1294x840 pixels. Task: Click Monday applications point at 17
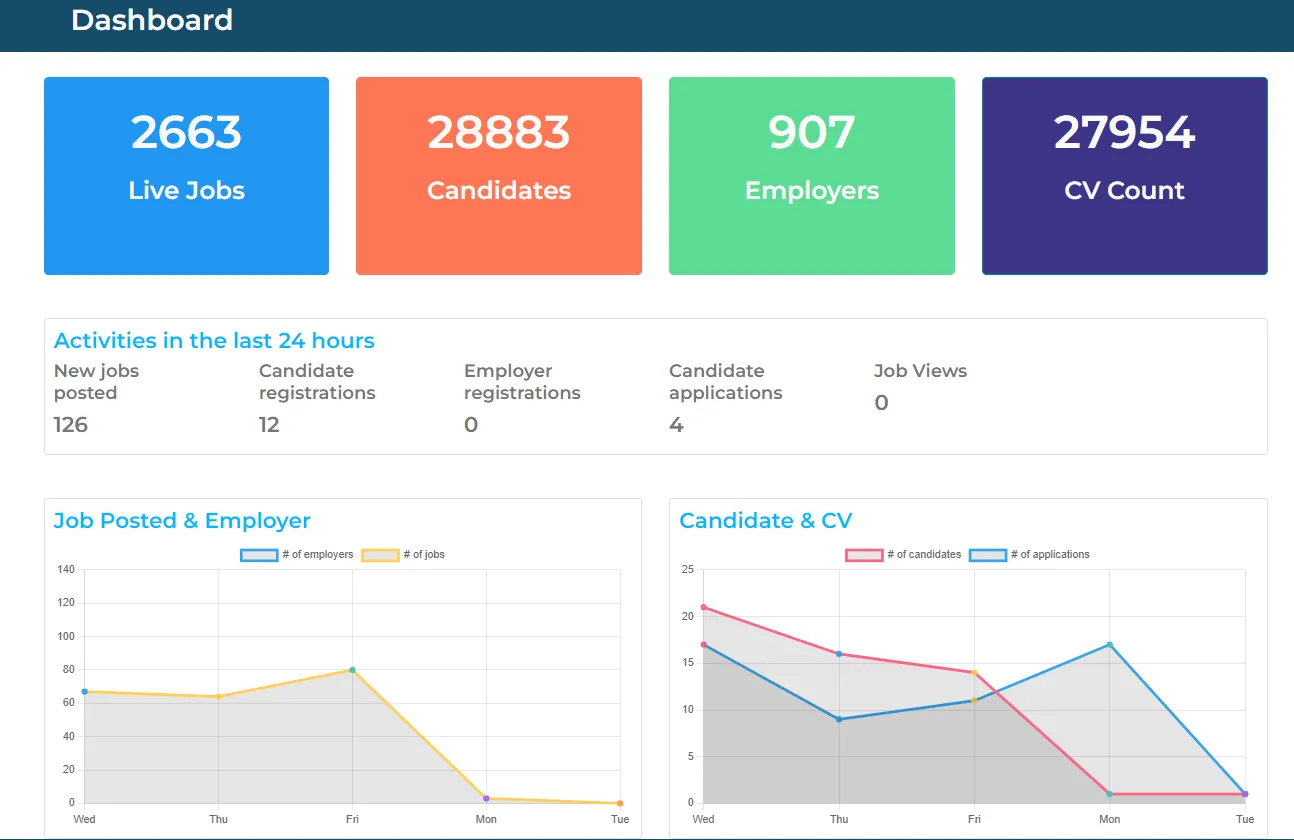pyautogui.click(x=1110, y=645)
